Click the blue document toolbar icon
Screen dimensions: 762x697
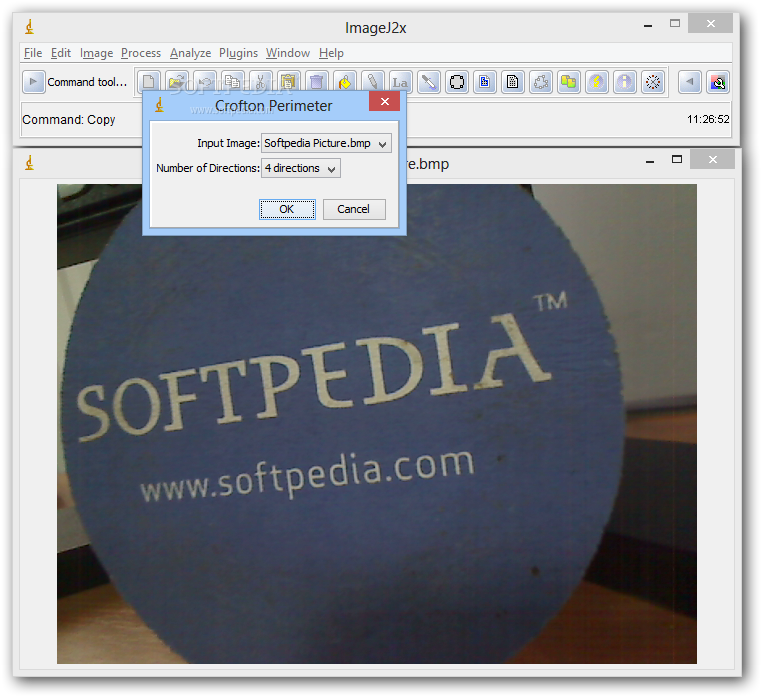(485, 82)
